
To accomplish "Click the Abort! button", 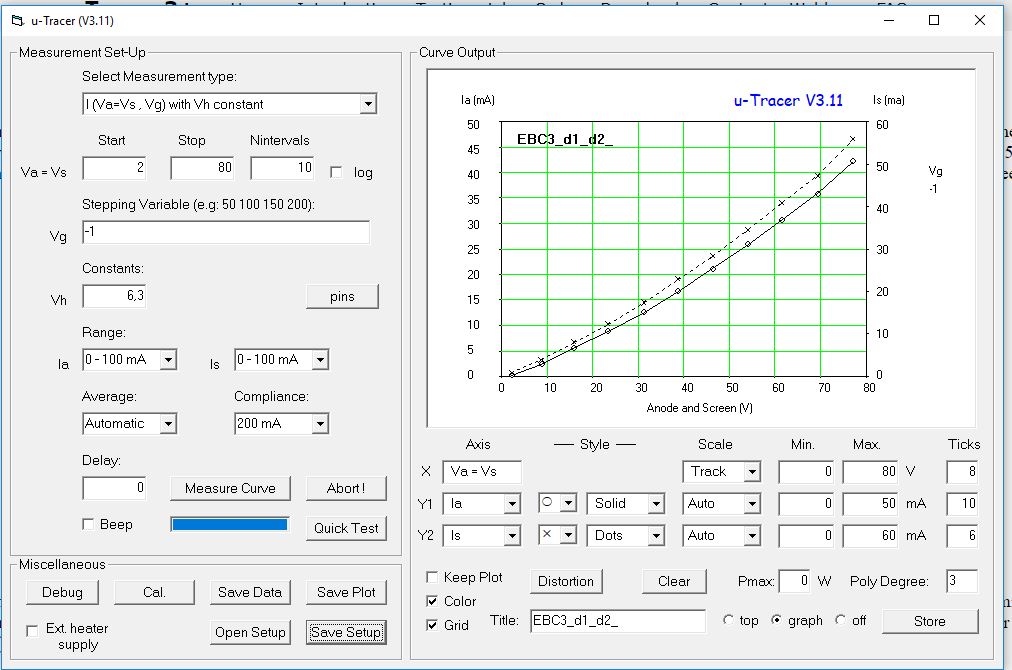I will [x=346, y=489].
